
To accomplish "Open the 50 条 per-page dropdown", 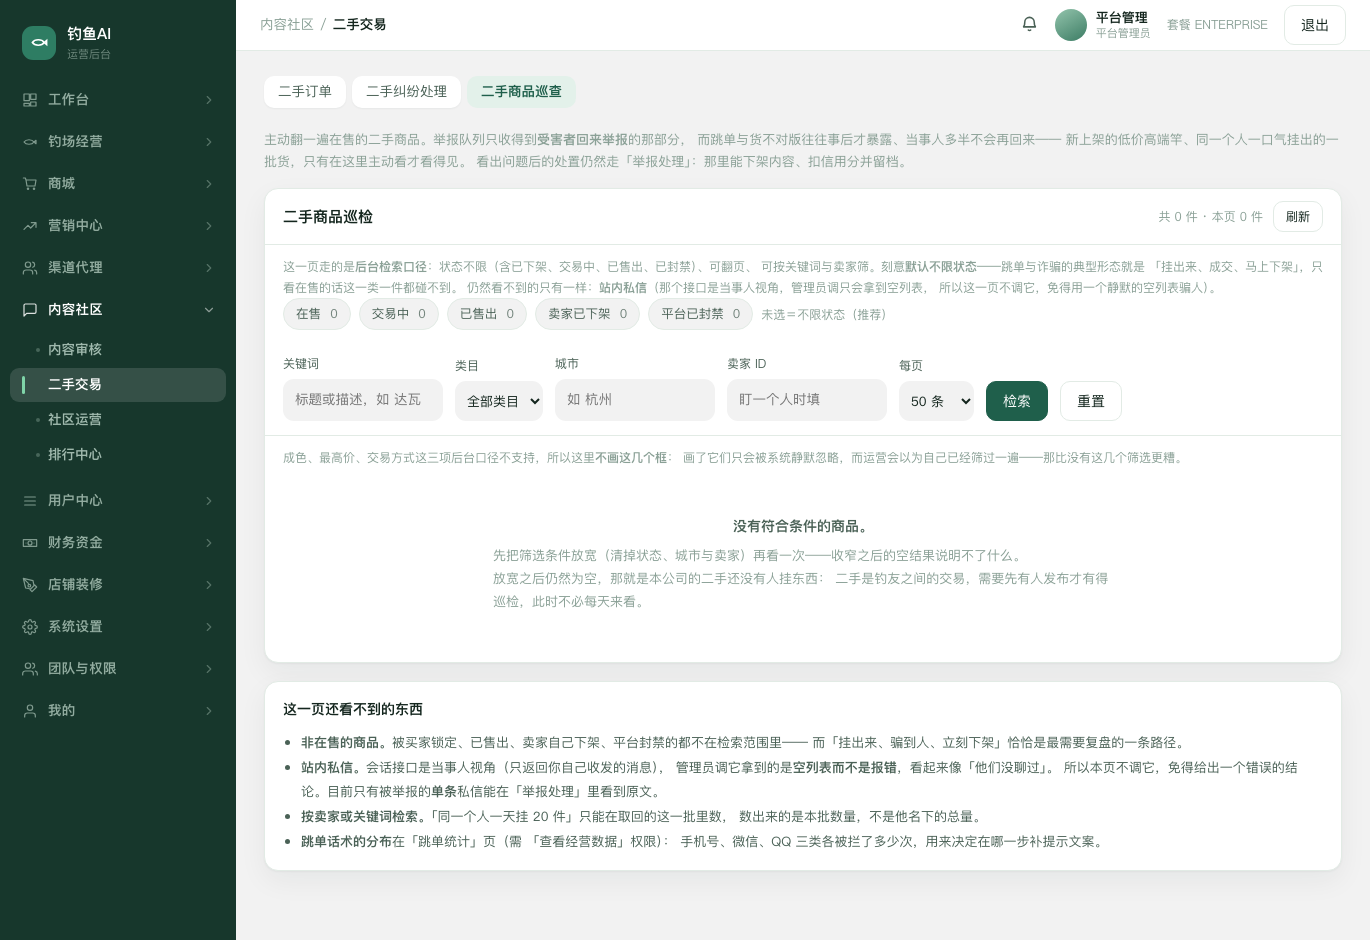I will (x=936, y=401).
